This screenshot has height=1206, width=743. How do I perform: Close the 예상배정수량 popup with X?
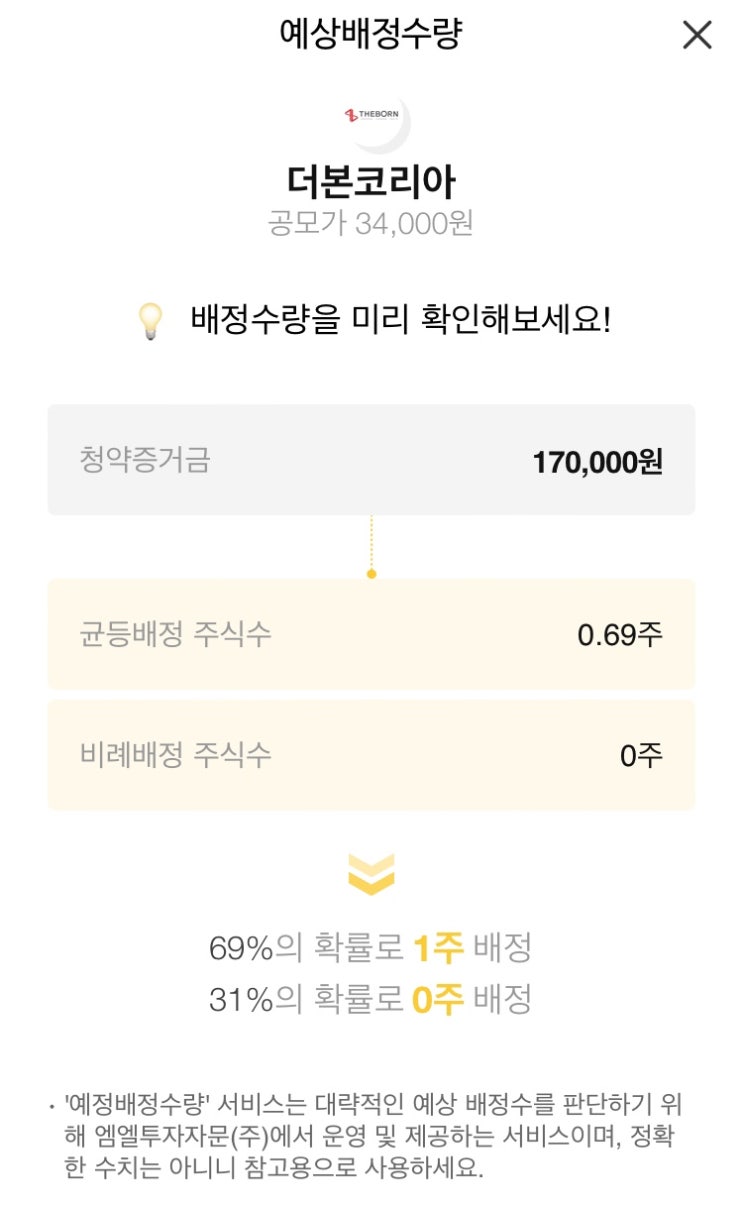pos(697,36)
